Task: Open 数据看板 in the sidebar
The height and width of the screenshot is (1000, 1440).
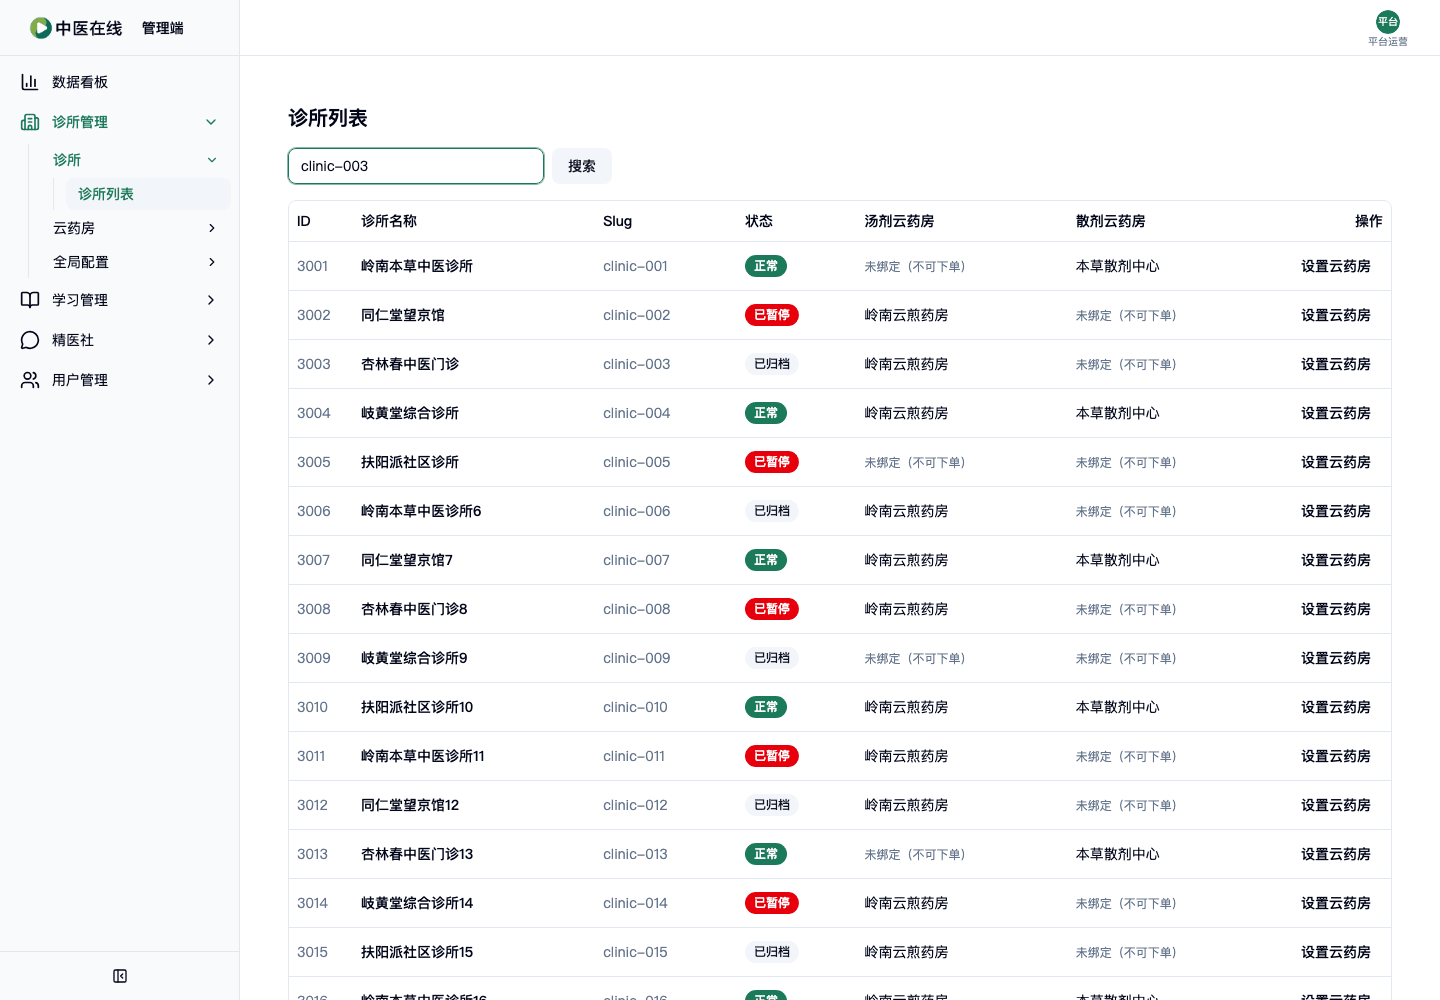Action: (x=120, y=82)
